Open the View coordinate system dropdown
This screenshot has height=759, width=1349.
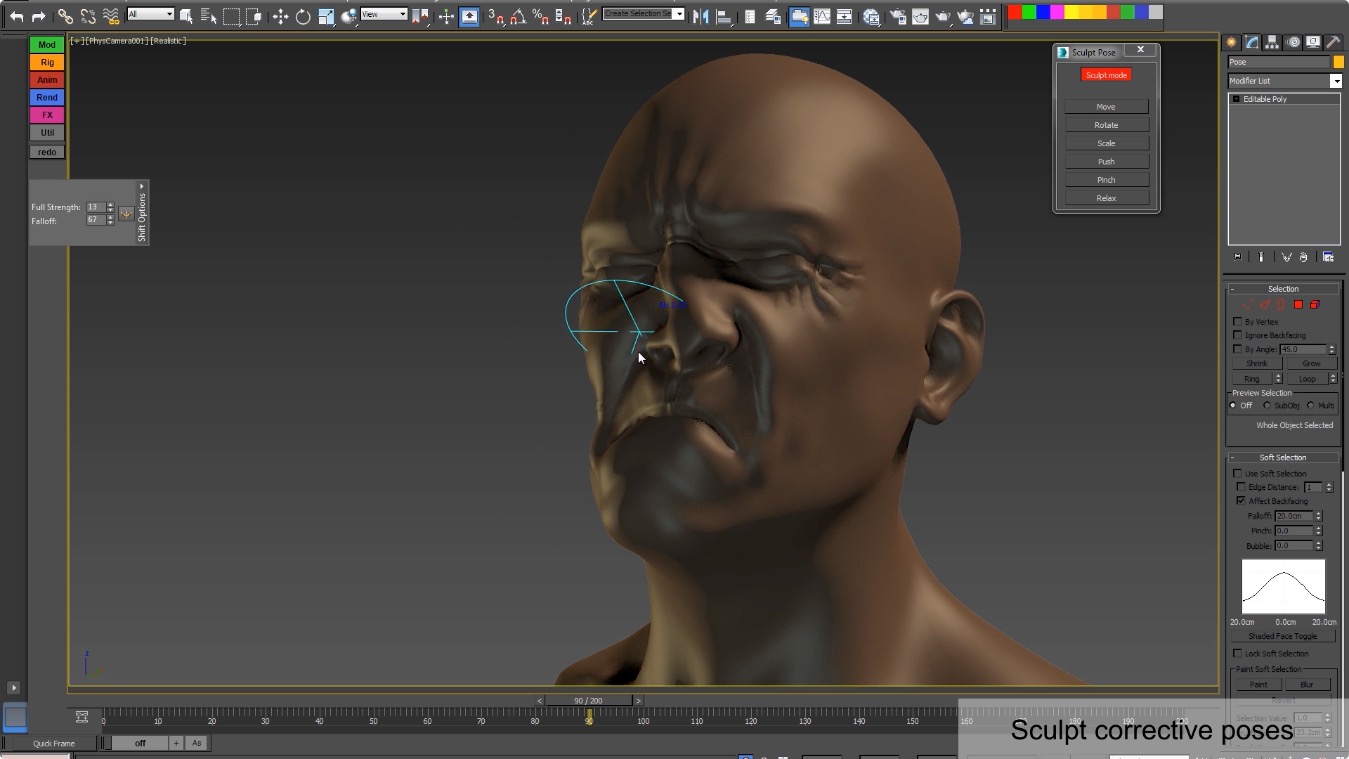(383, 14)
